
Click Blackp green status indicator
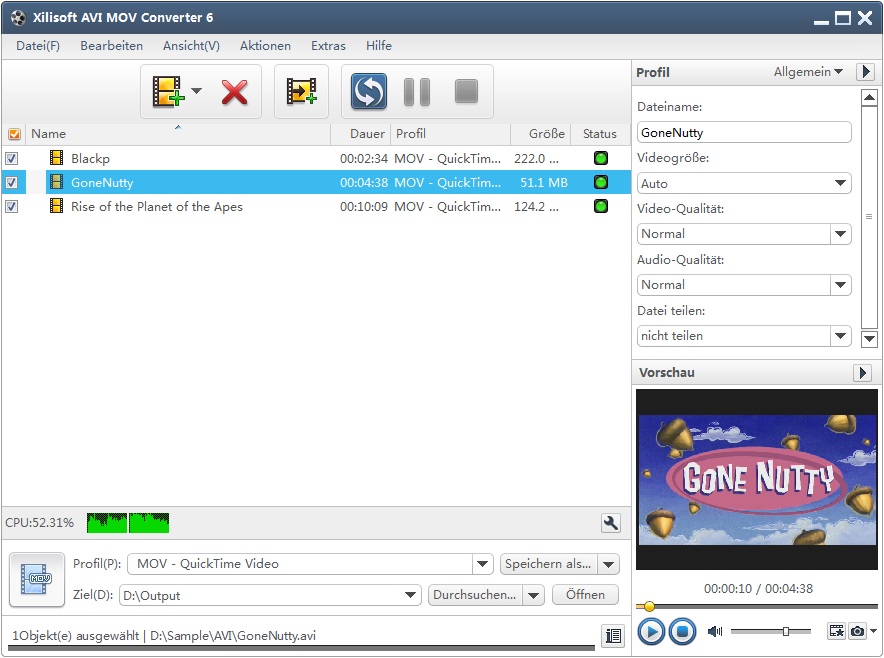601,158
